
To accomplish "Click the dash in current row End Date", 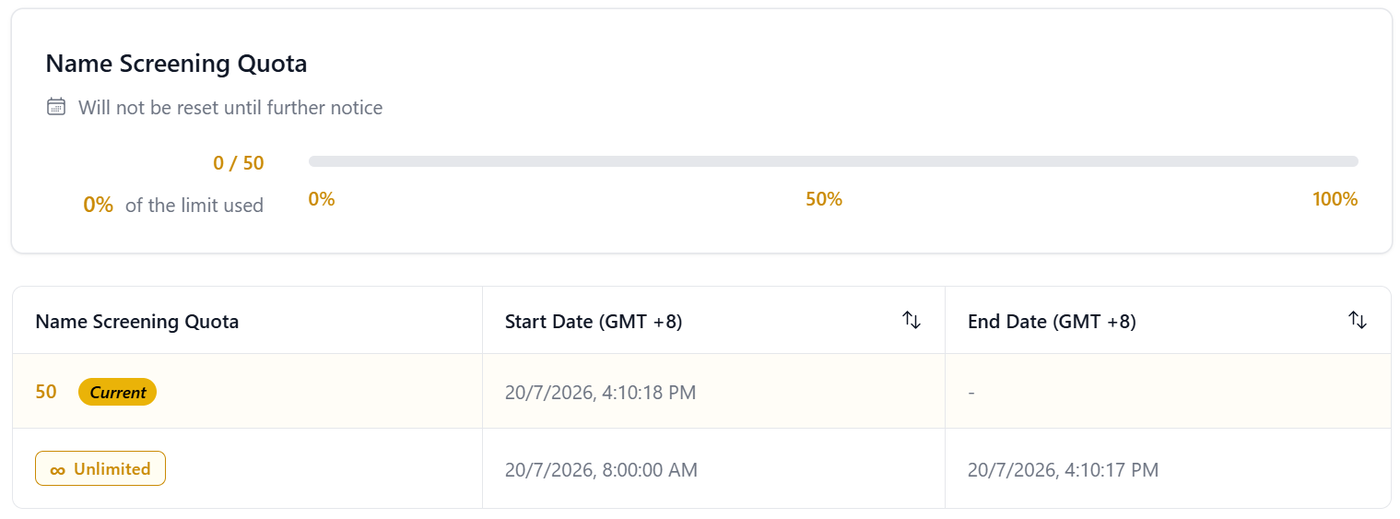I will [971, 393].
